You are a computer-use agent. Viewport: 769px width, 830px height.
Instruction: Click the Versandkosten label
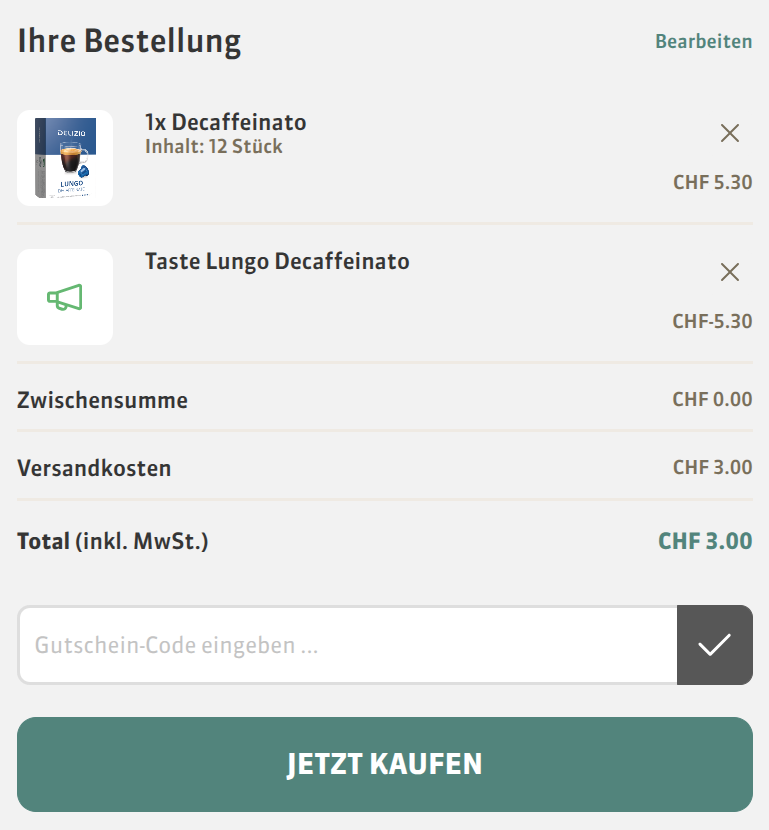[94, 468]
